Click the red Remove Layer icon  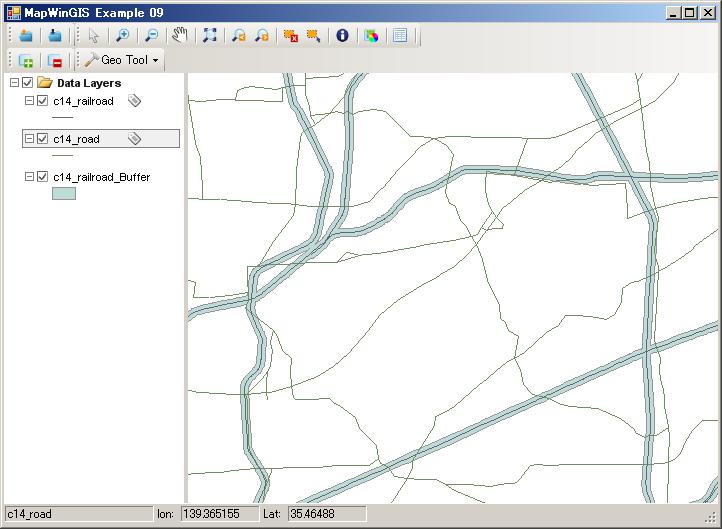(x=55, y=61)
